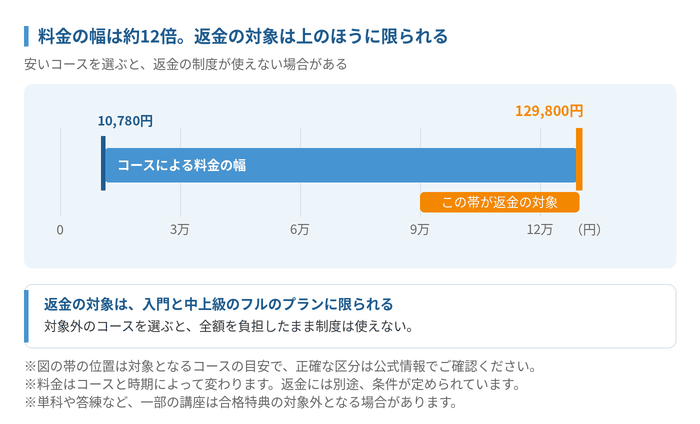Screen dimensions: 700x424
Task: Click the heading 料金の幅は約12倍
Action: point(243,36)
